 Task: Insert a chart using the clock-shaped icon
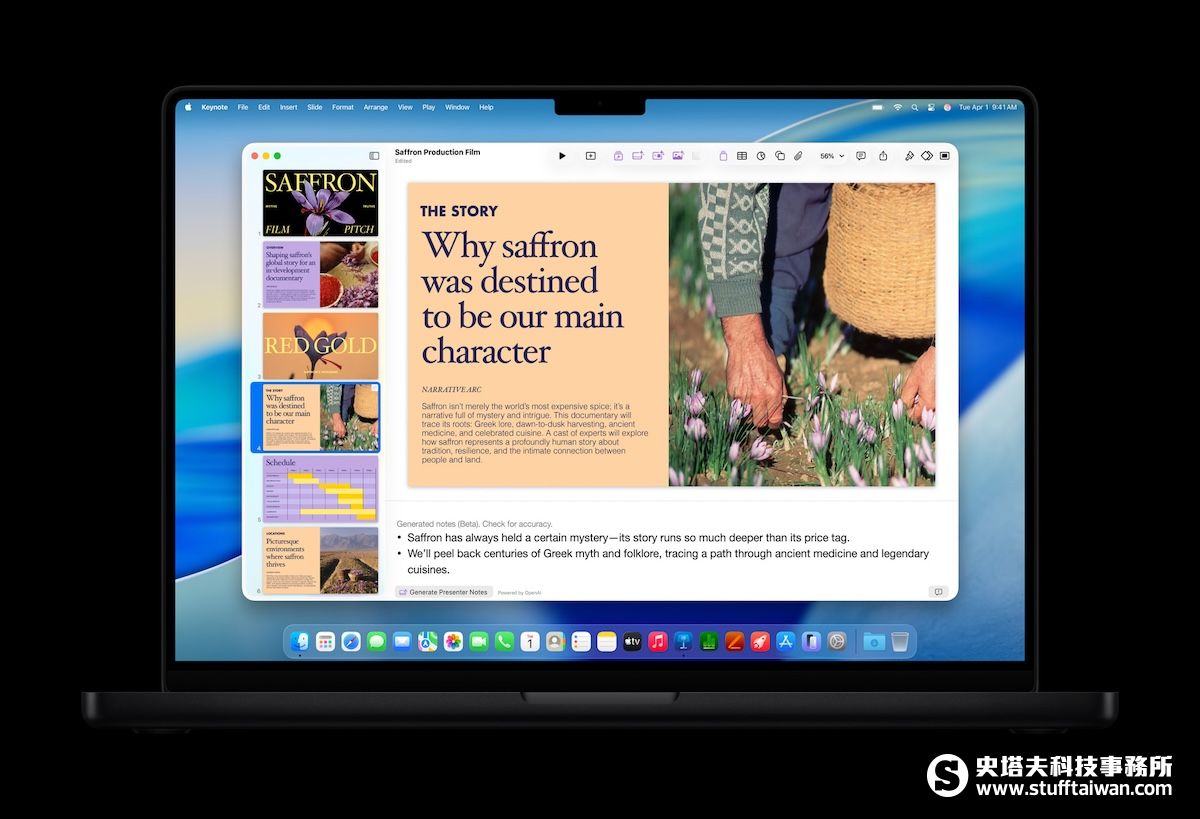tap(761, 156)
